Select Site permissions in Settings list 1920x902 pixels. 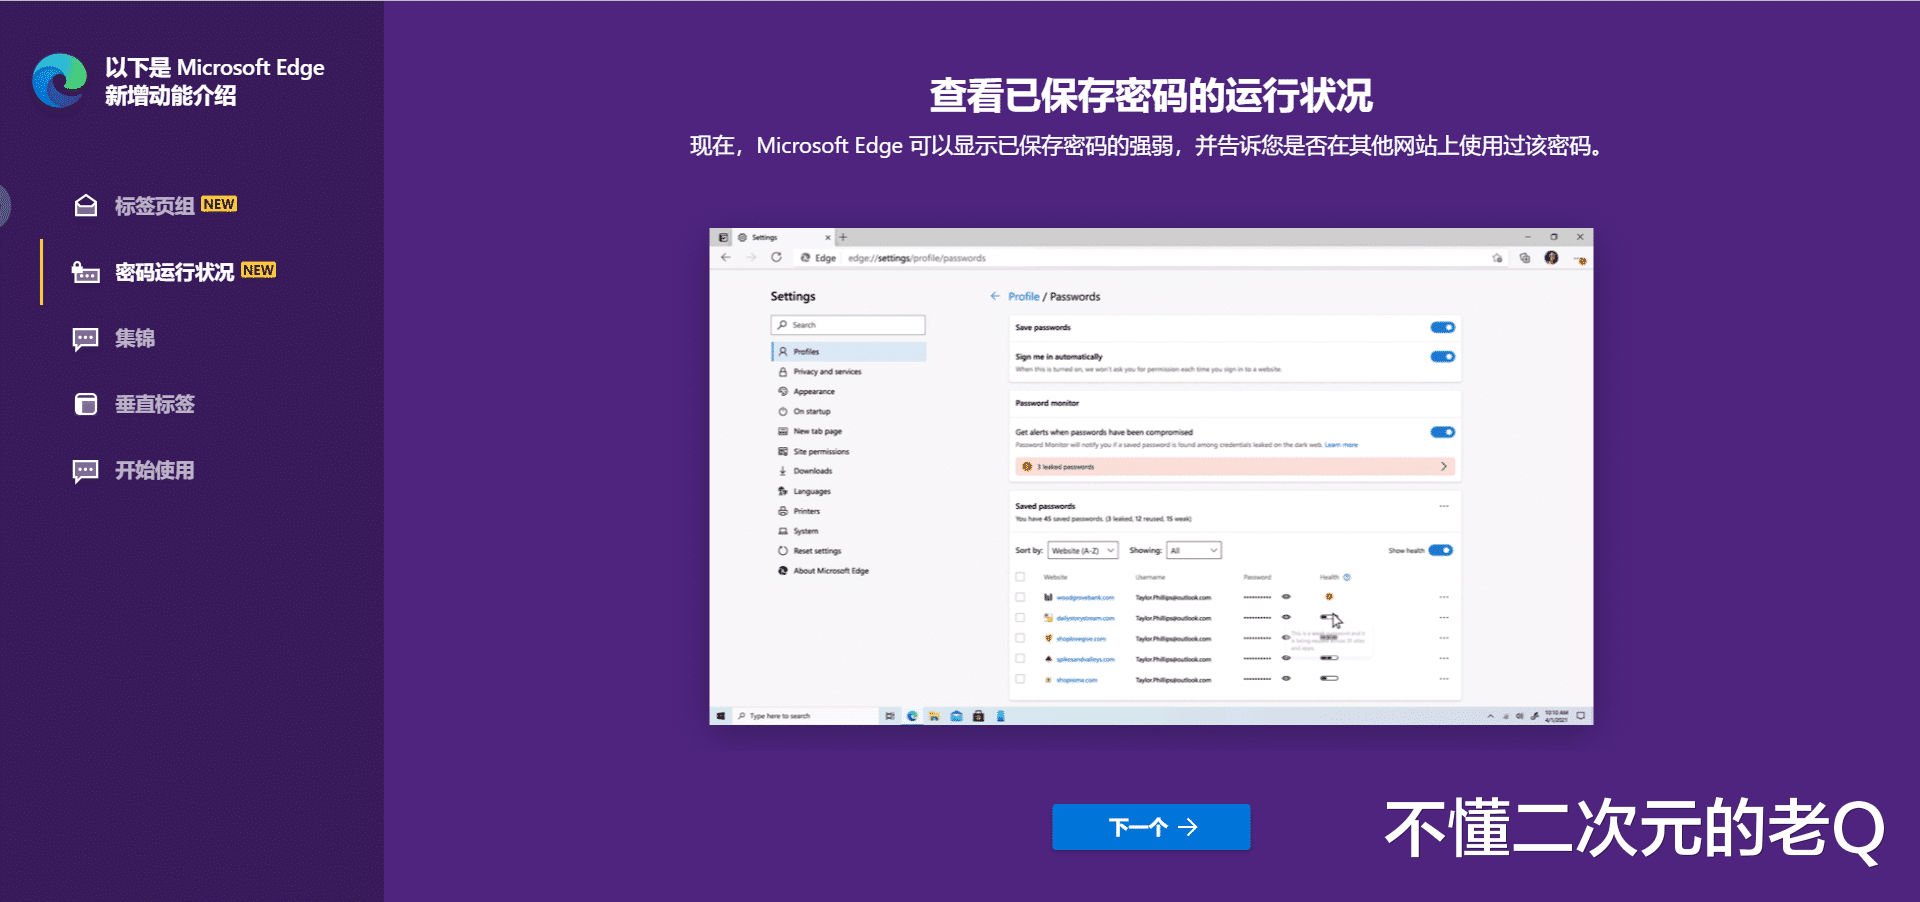point(814,452)
